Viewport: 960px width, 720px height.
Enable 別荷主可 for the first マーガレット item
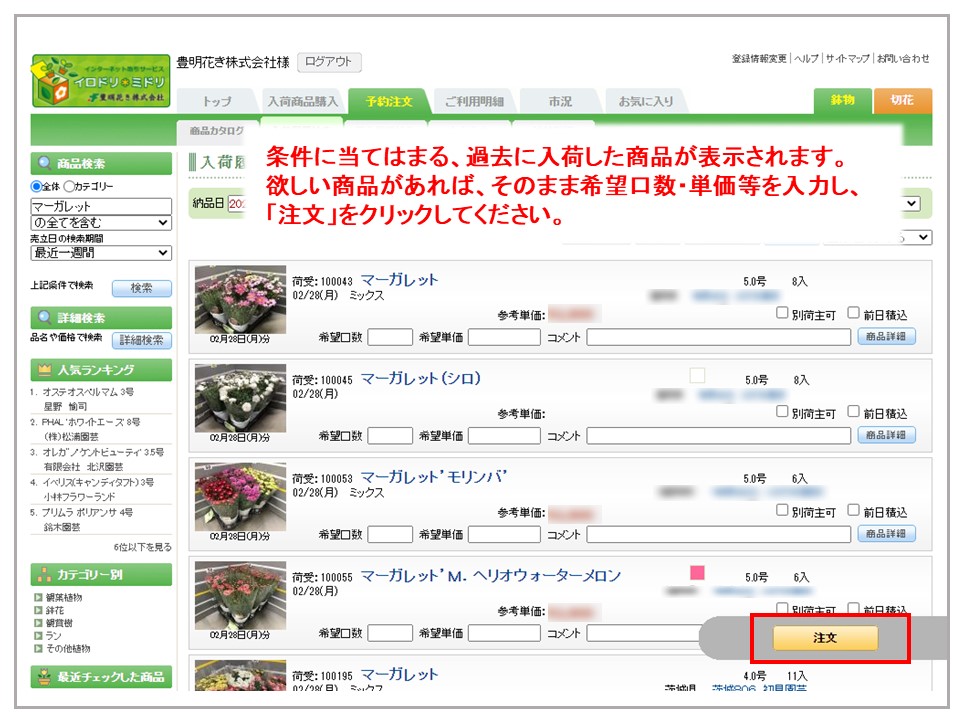782,313
